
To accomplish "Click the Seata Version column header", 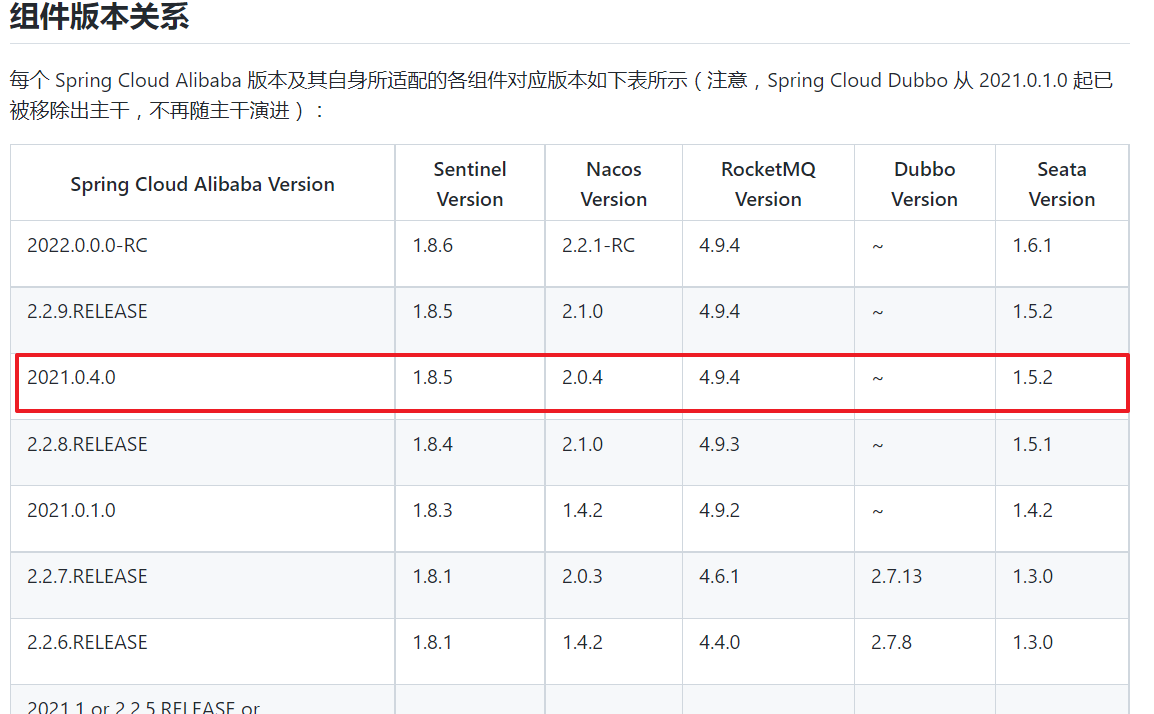I will [1062, 184].
